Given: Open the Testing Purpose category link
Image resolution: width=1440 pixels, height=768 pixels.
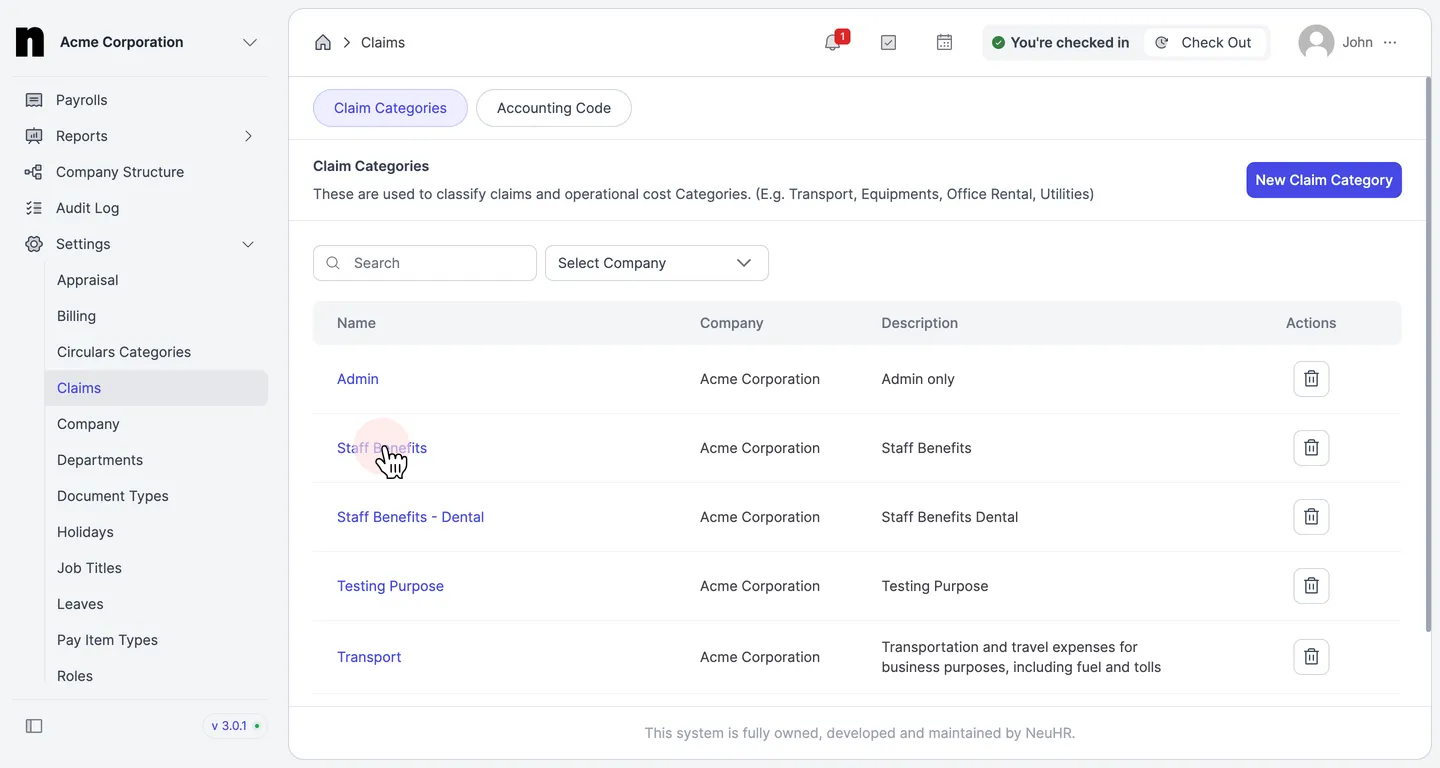Looking at the screenshot, I should pyautogui.click(x=390, y=586).
